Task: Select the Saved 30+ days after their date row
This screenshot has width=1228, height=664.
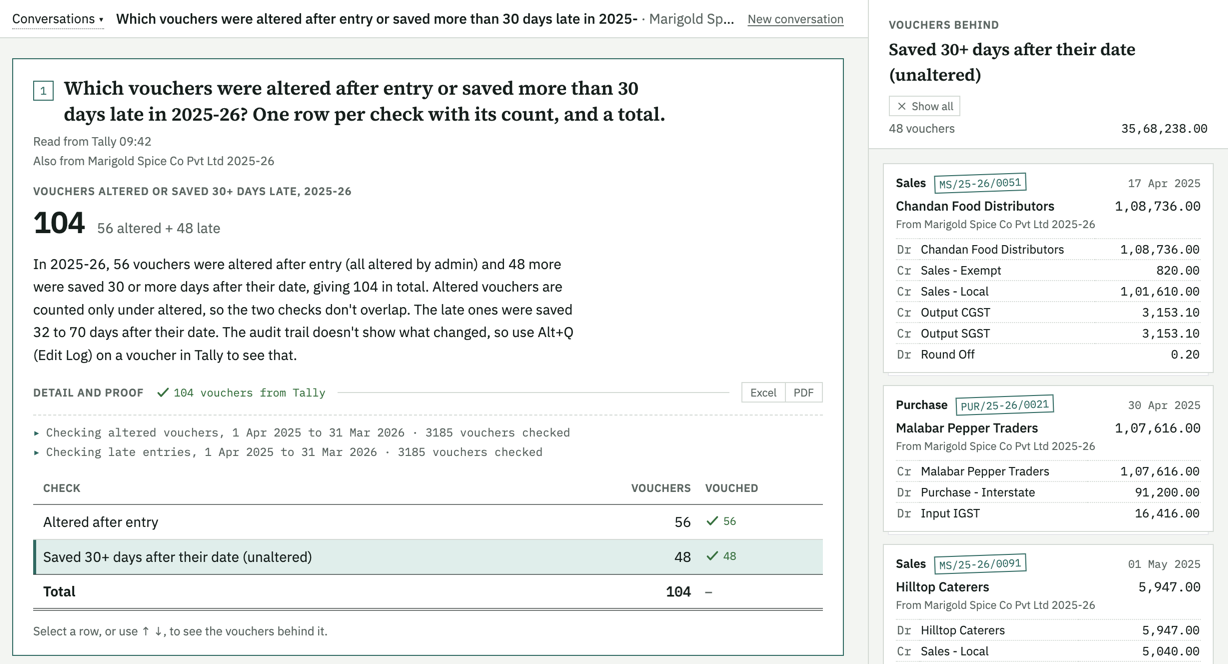Action: coord(428,557)
